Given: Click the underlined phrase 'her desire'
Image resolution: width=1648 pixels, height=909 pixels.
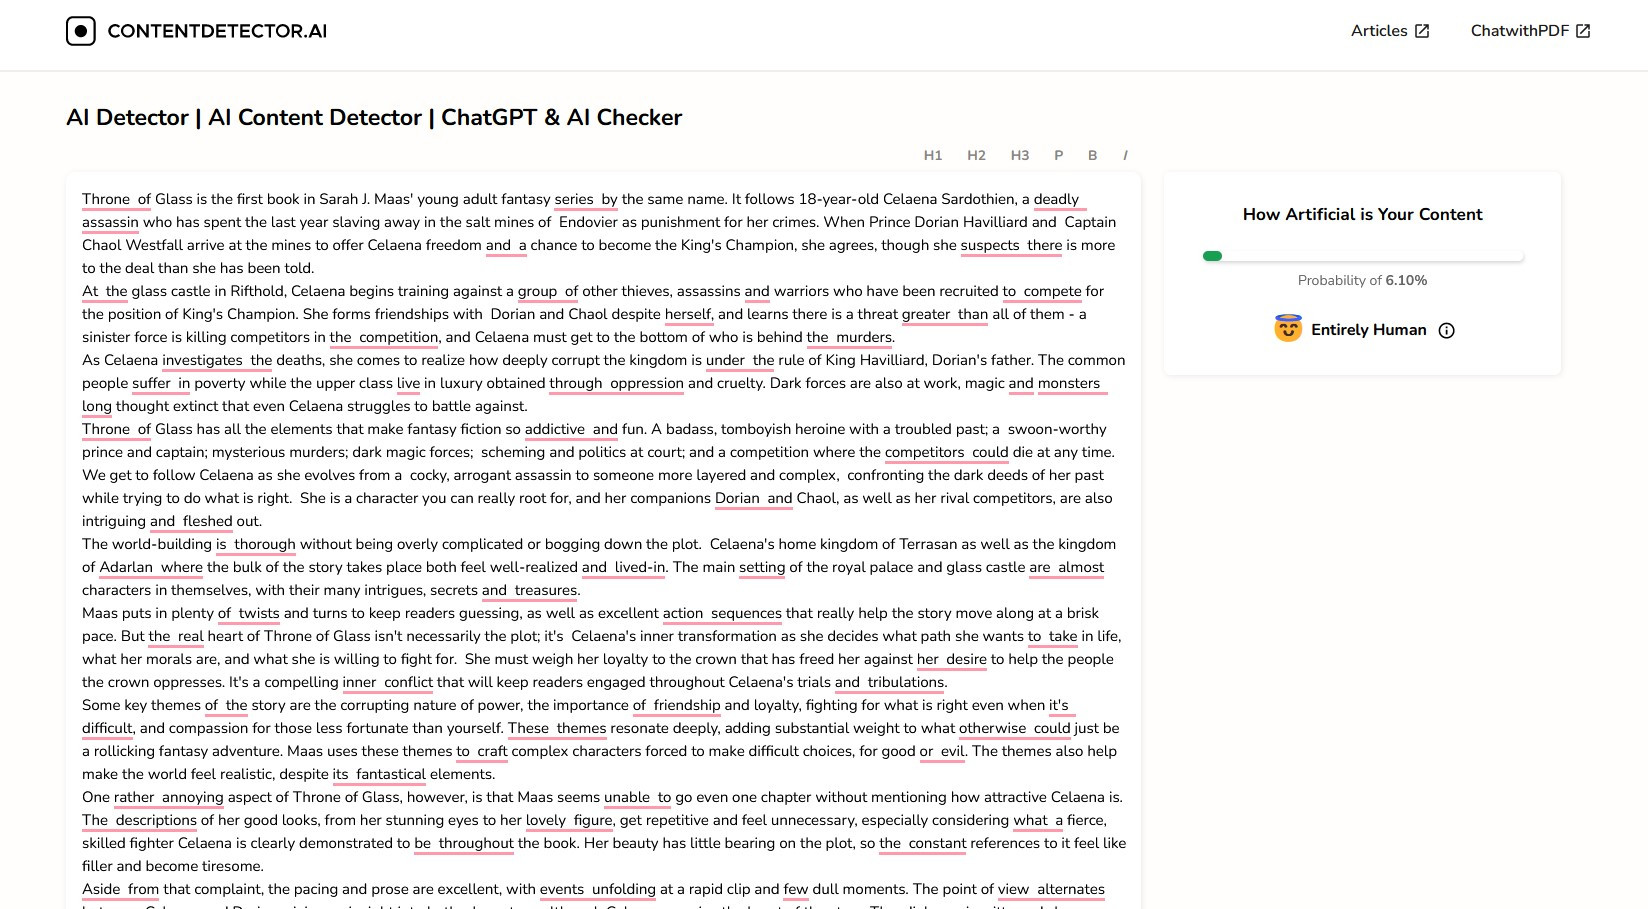Looking at the screenshot, I should point(952,659).
